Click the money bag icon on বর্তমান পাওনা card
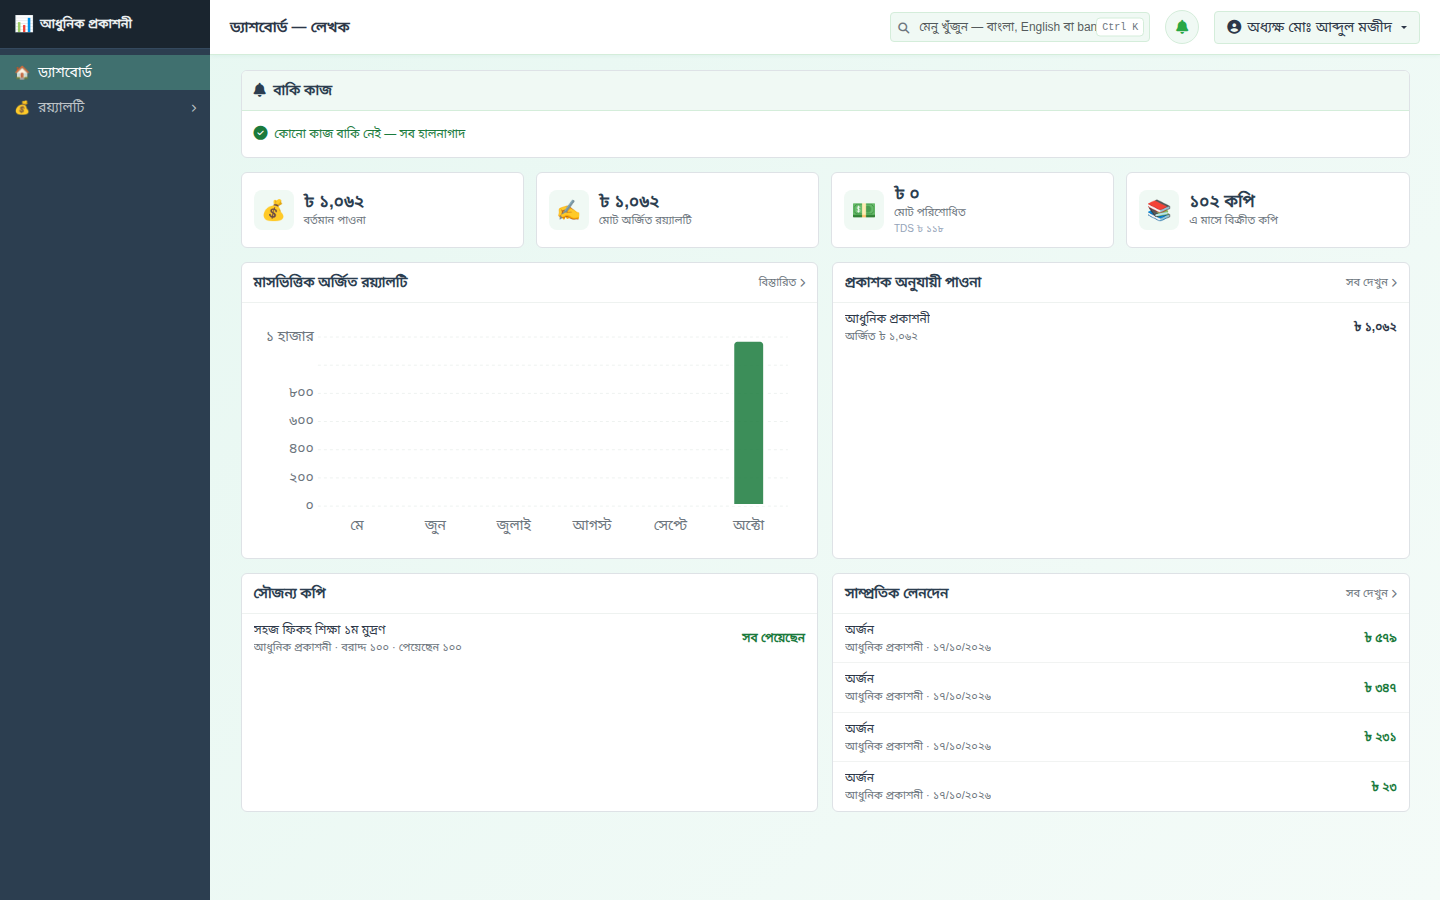Viewport: 1440px width, 900px height. [x=274, y=210]
